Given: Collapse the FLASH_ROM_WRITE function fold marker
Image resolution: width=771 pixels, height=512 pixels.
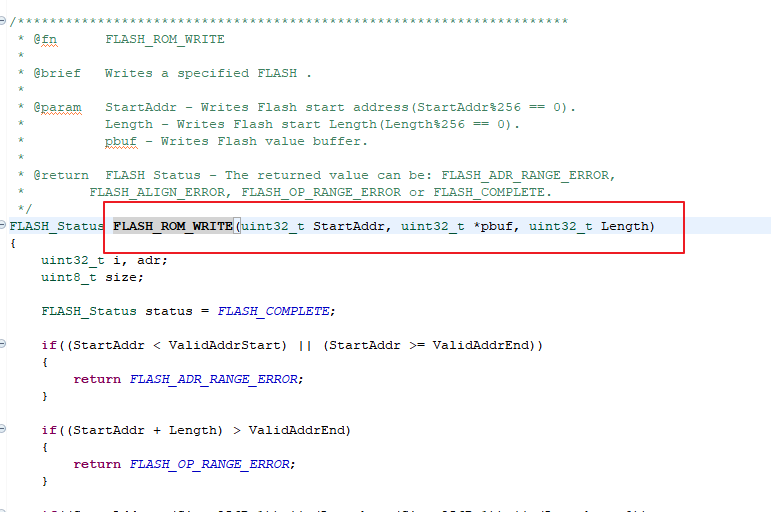Looking at the screenshot, I should [x=2, y=225].
